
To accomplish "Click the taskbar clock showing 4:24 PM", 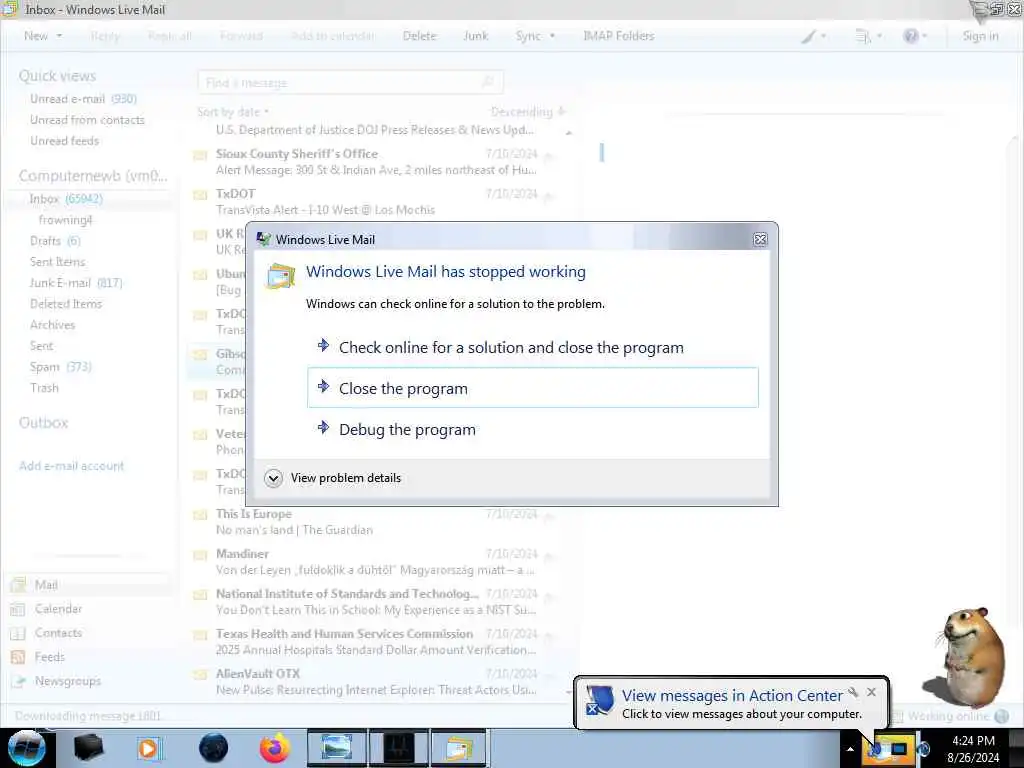I will pos(973,749).
